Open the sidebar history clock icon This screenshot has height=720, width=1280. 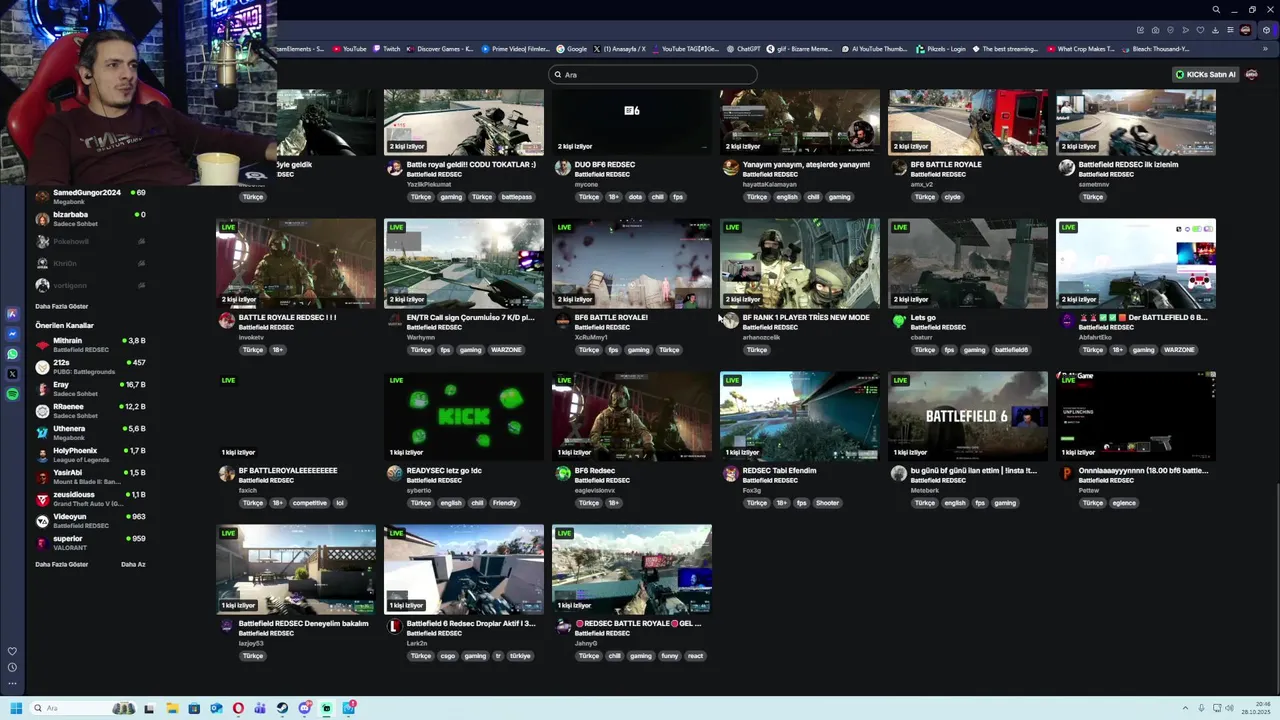tap(12, 667)
